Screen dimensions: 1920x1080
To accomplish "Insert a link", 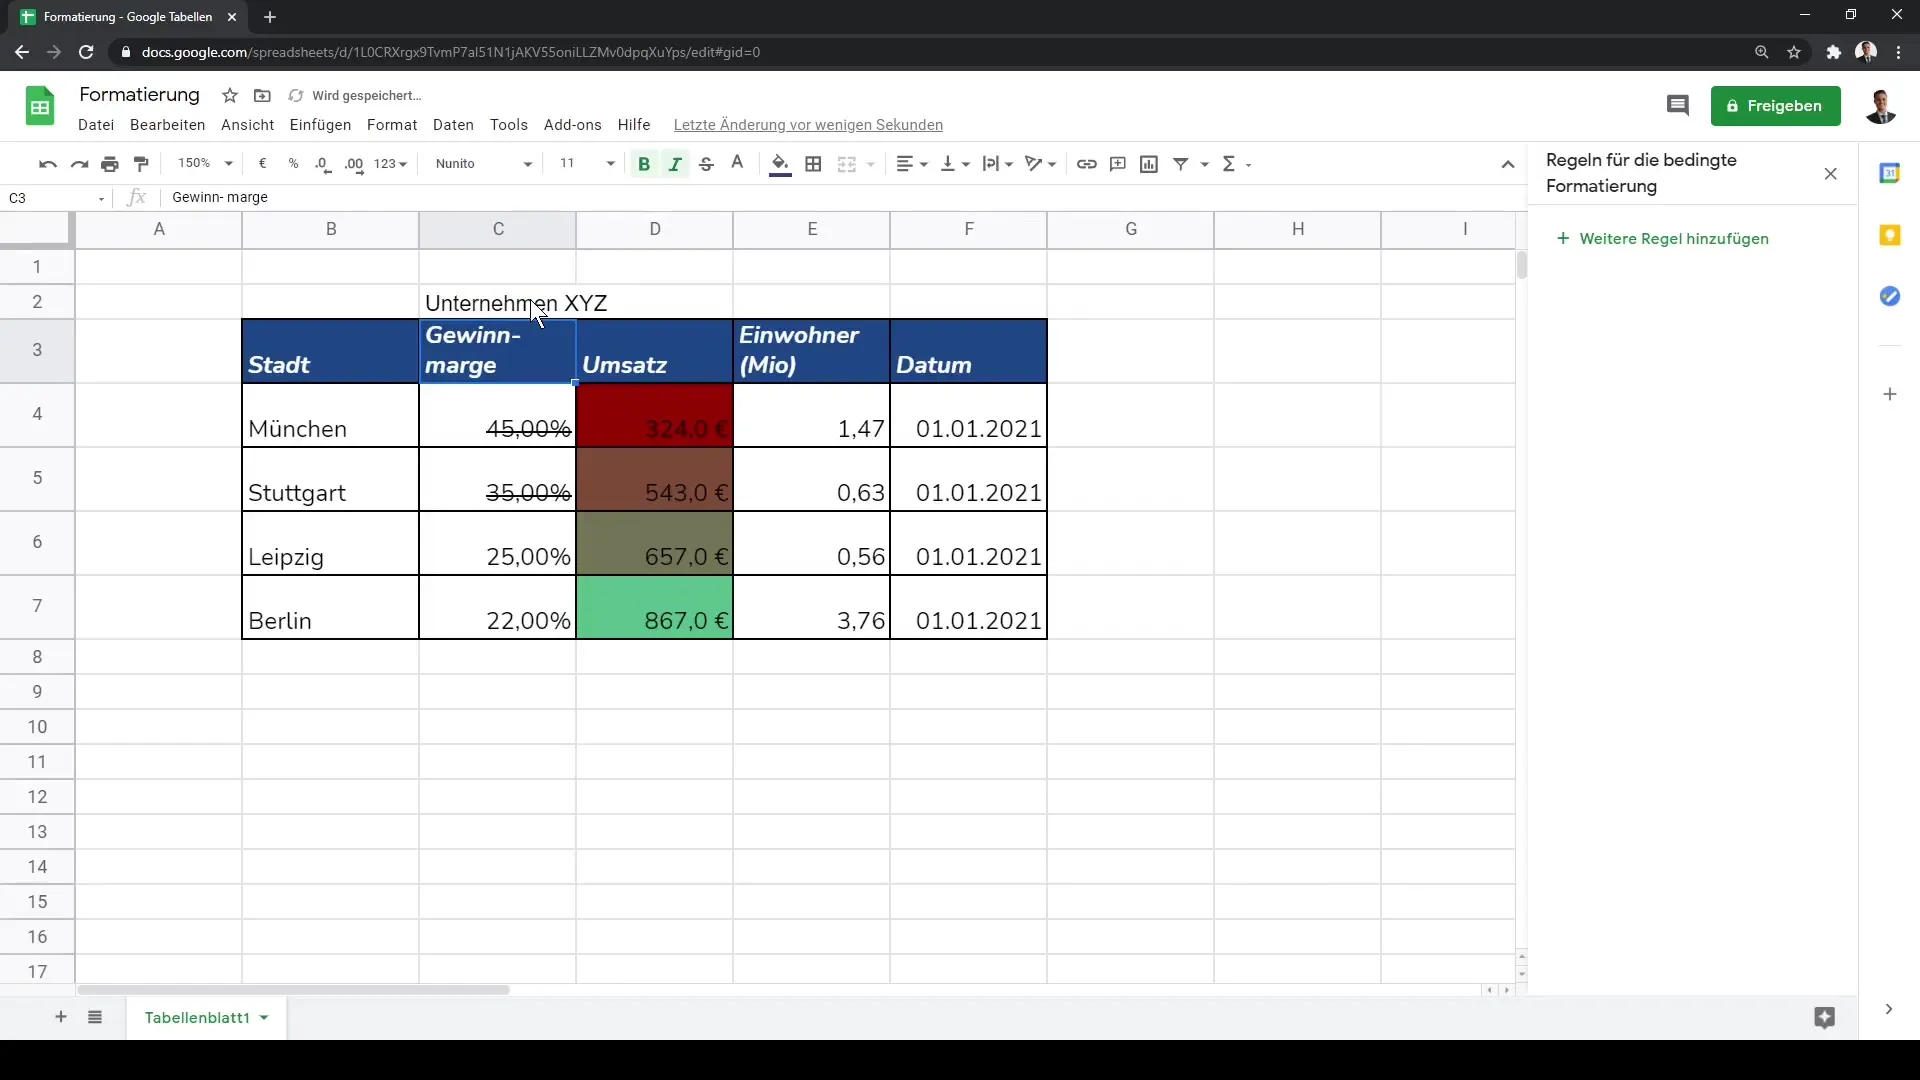I will (1086, 164).
